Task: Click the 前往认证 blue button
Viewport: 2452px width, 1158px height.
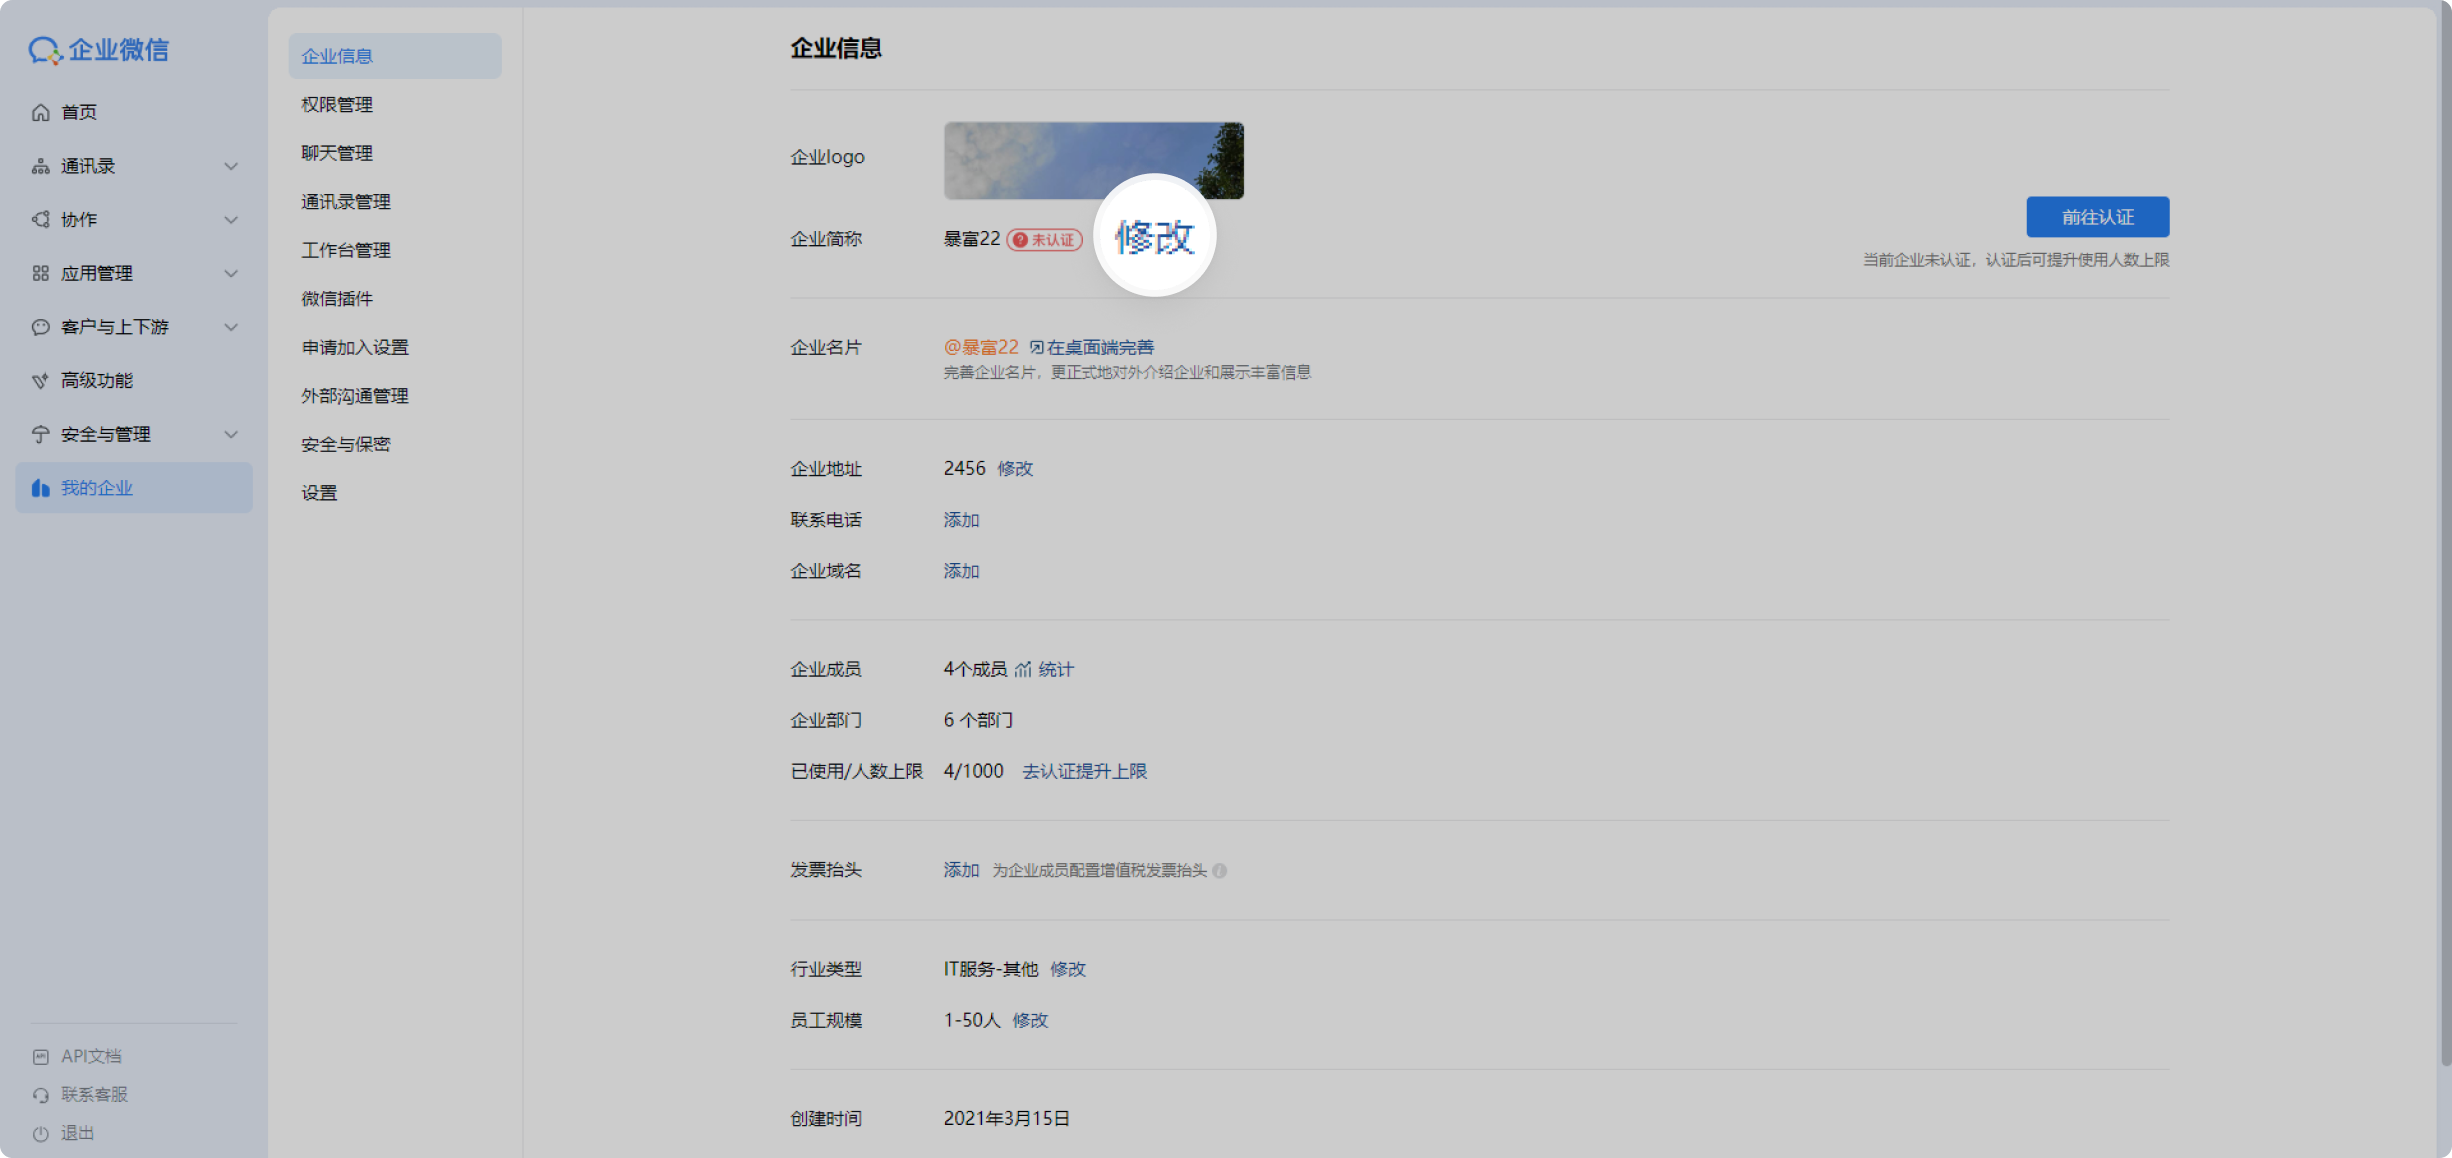Action: pos(2097,217)
